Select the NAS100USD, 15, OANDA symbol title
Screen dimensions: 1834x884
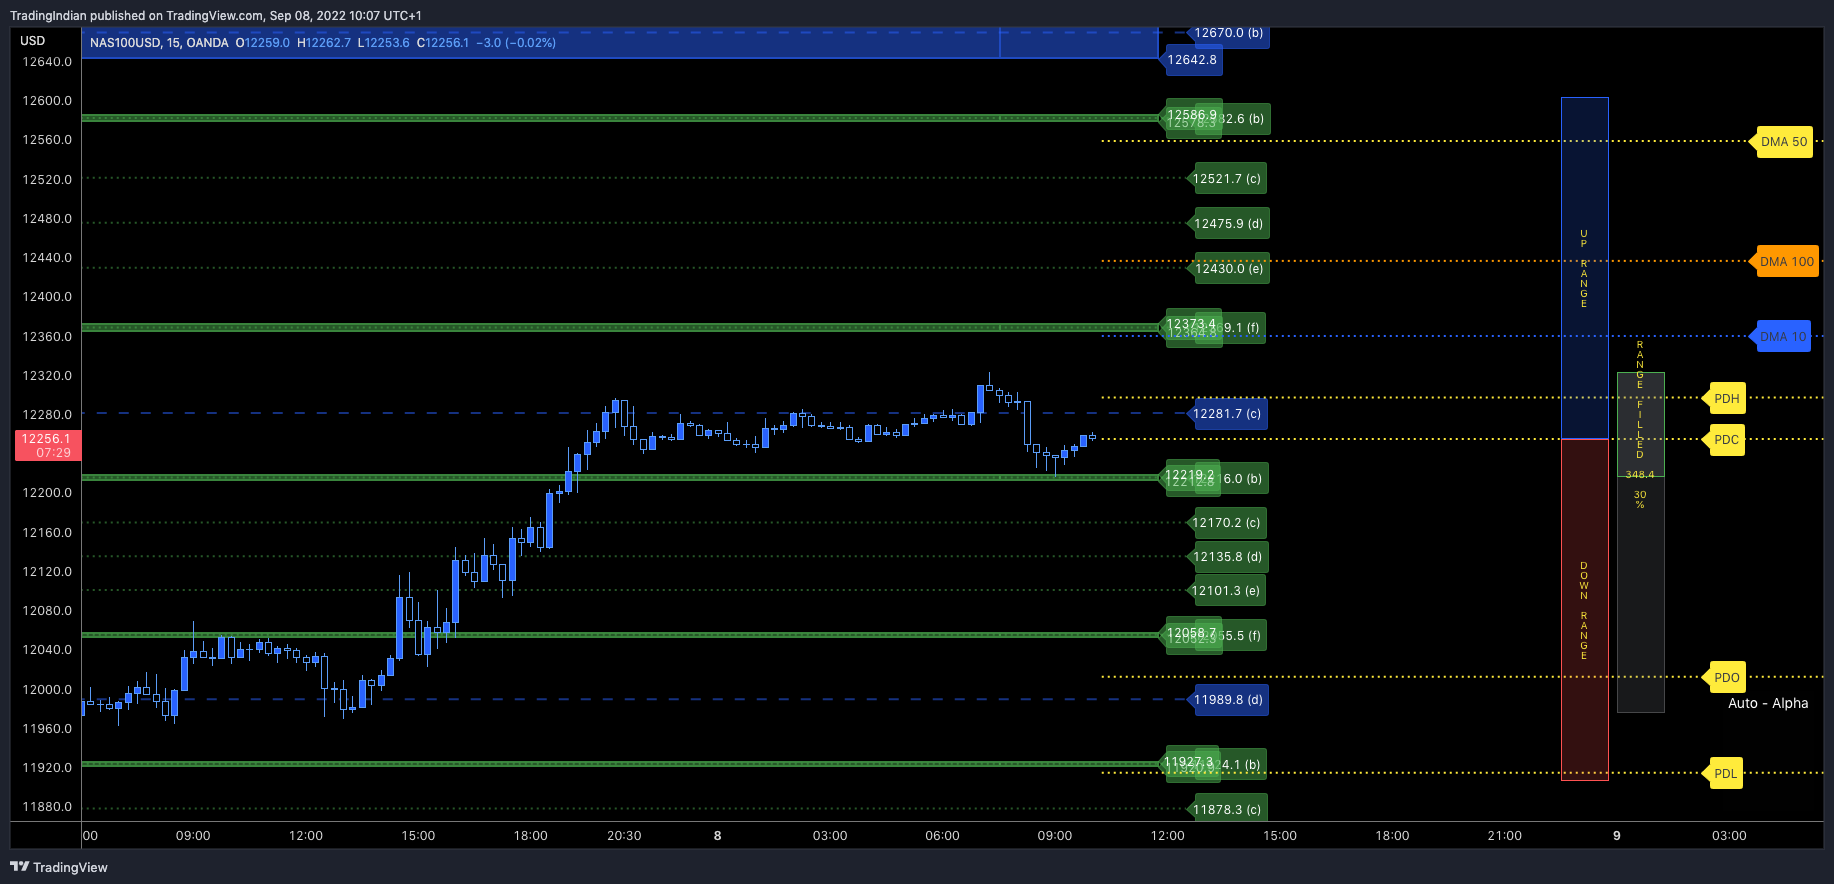(x=159, y=43)
